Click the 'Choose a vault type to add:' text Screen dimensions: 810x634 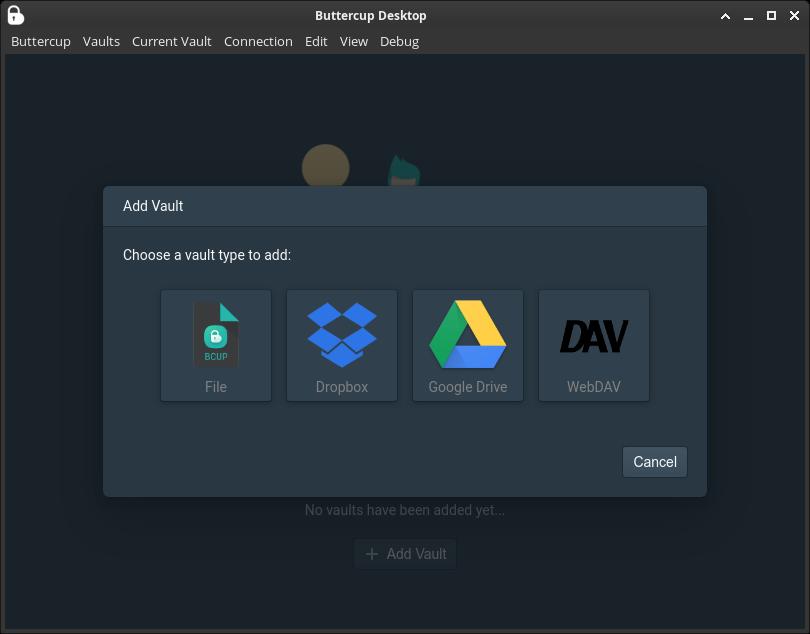[x=207, y=255]
